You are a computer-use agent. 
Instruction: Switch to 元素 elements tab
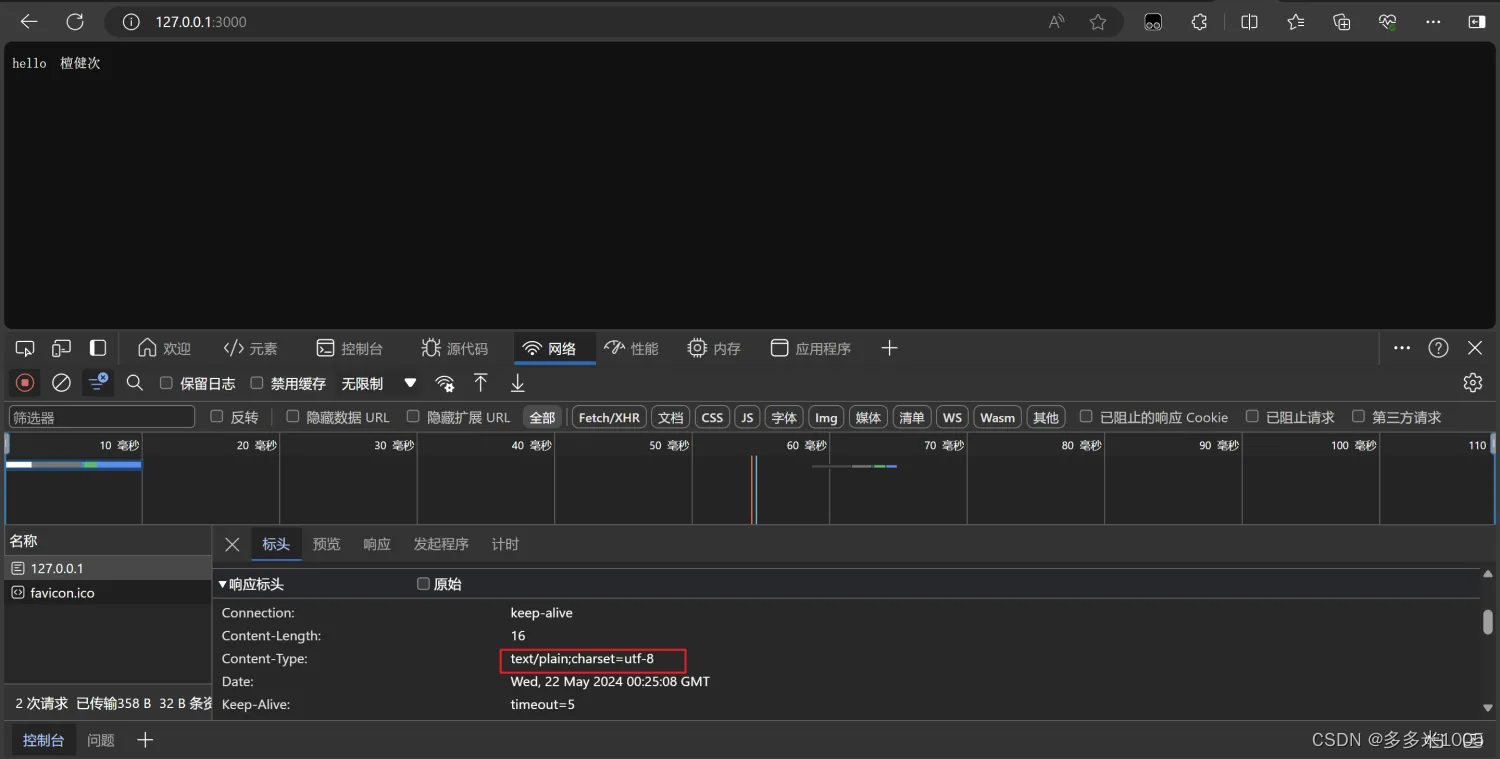[250, 348]
